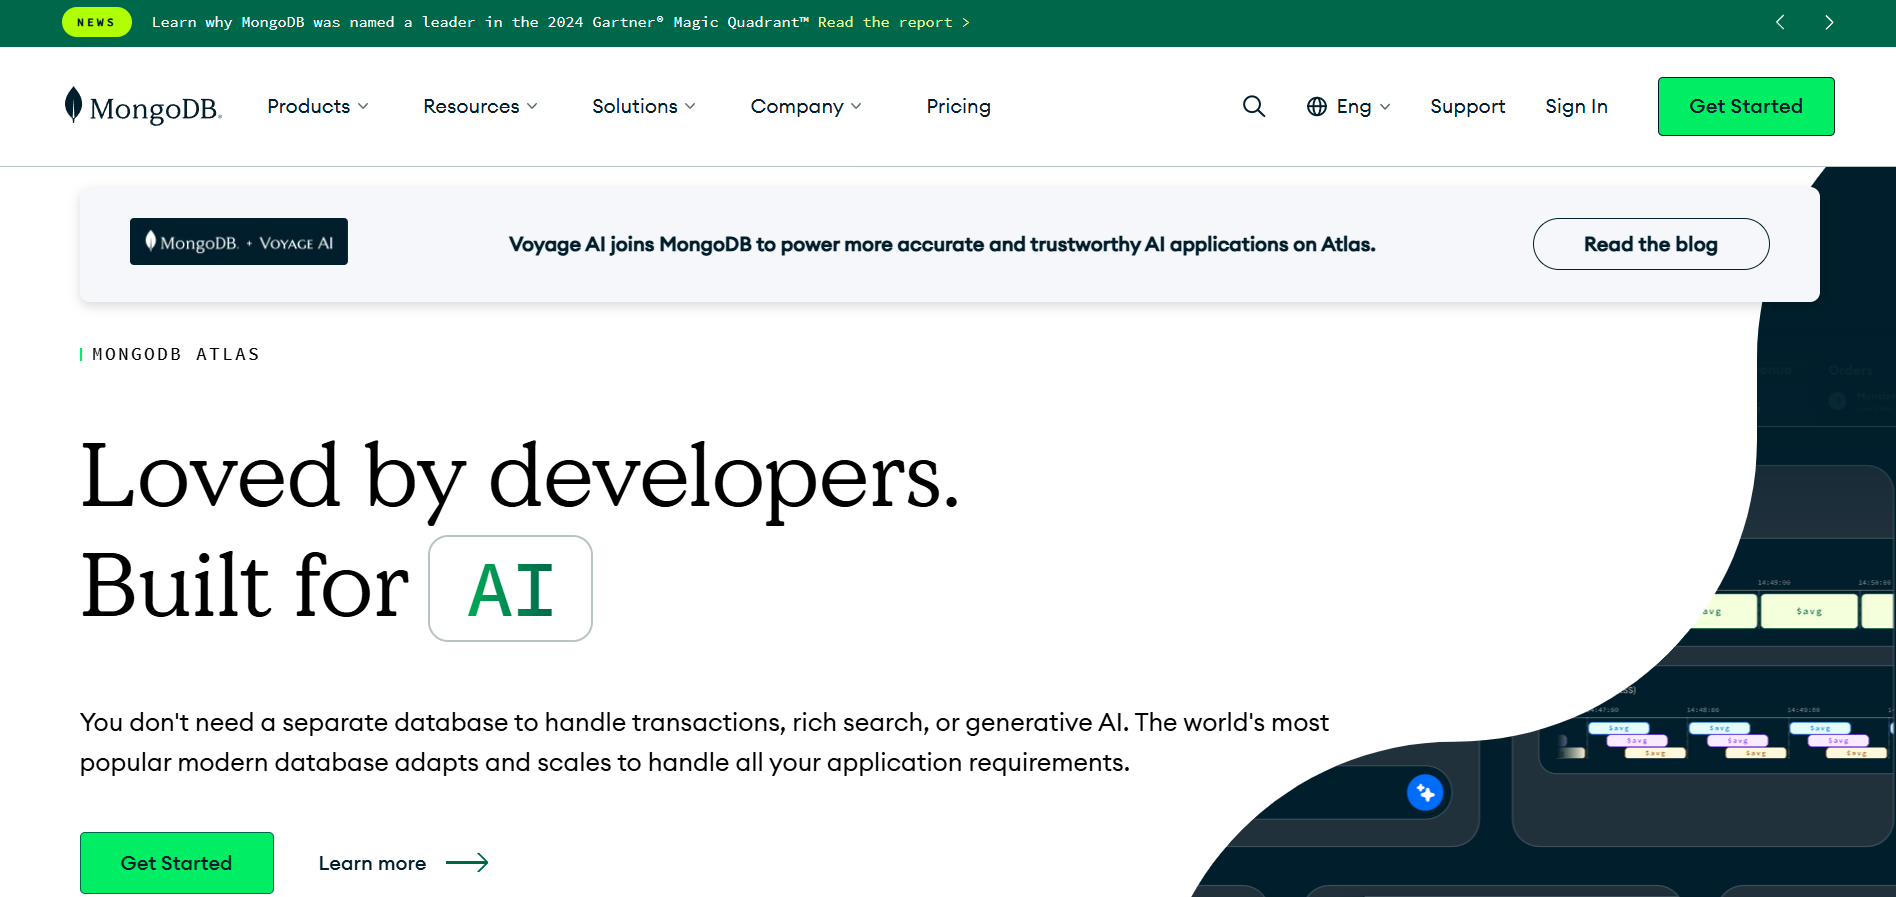Open the search magnifier icon

coord(1254,106)
